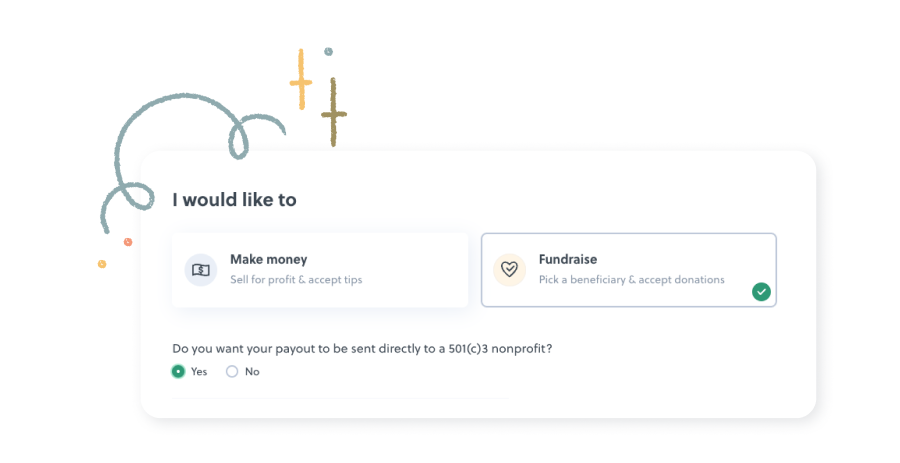Click the small orange dot decoration
Viewport: 900px width, 463px height.
pyautogui.click(x=128, y=242)
